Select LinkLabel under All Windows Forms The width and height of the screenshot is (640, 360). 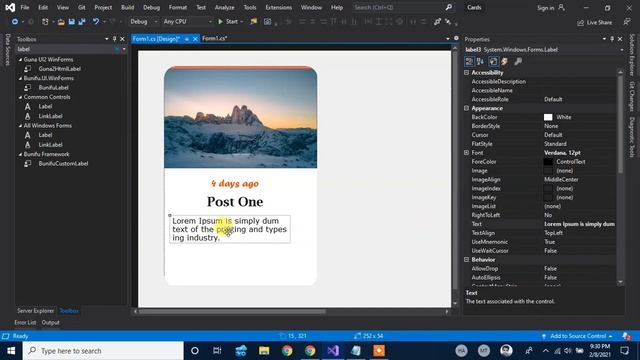coord(51,145)
